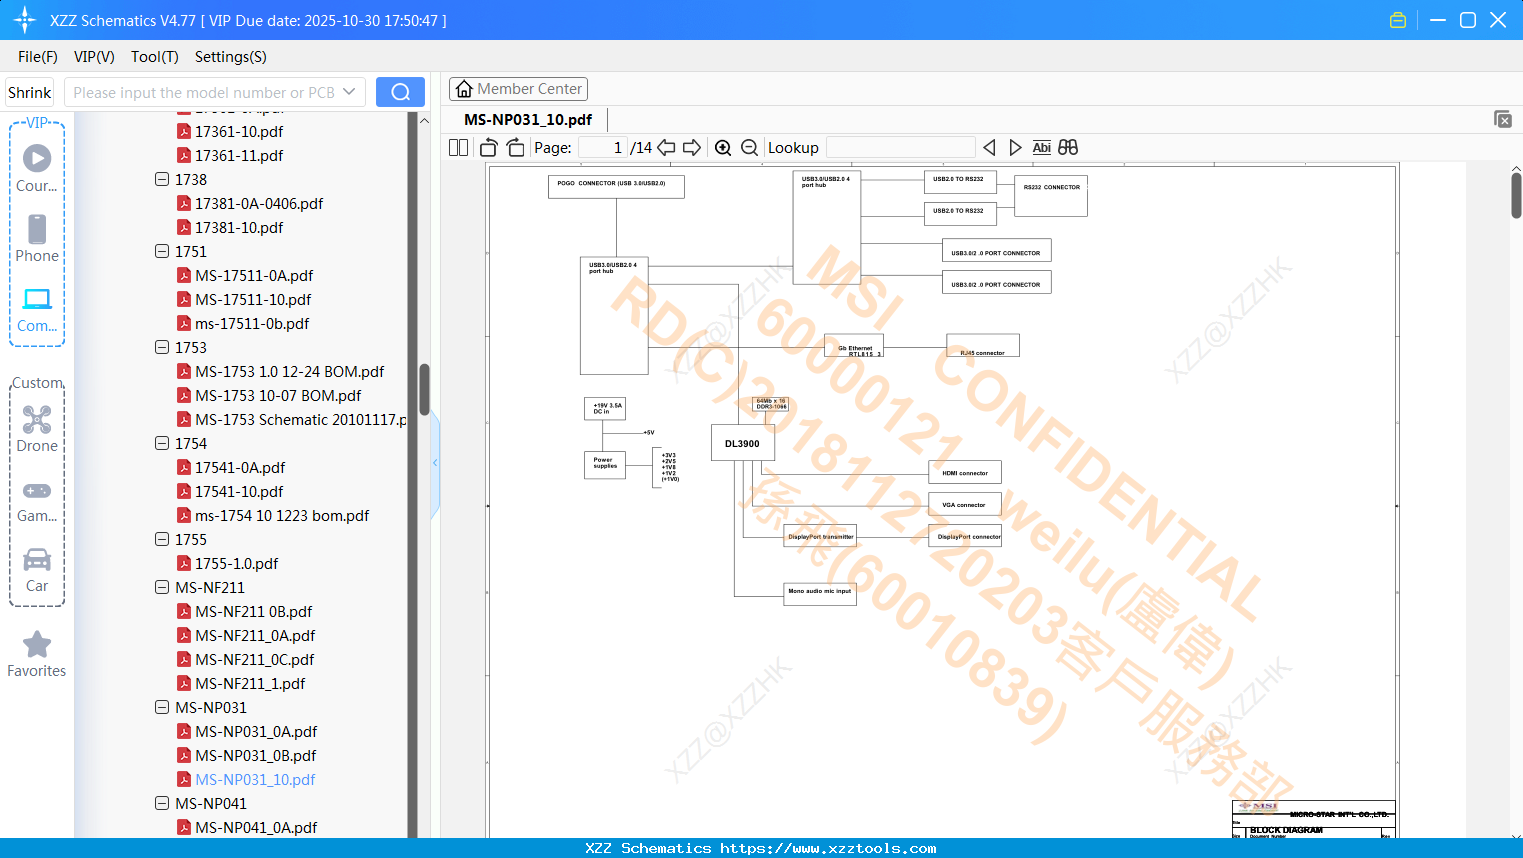The height and width of the screenshot is (858, 1523).
Task: Zoom in on the schematic
Action: [x=723, y=148]
